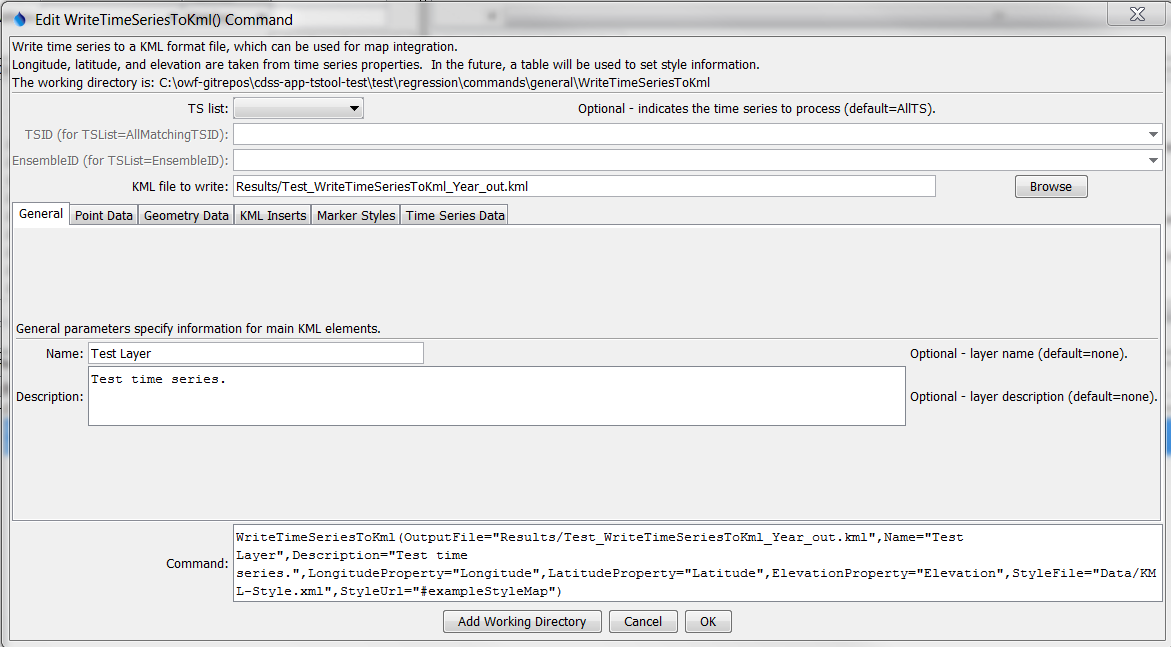
Task: Click the 'Command:' label
Action: point(197,564)
